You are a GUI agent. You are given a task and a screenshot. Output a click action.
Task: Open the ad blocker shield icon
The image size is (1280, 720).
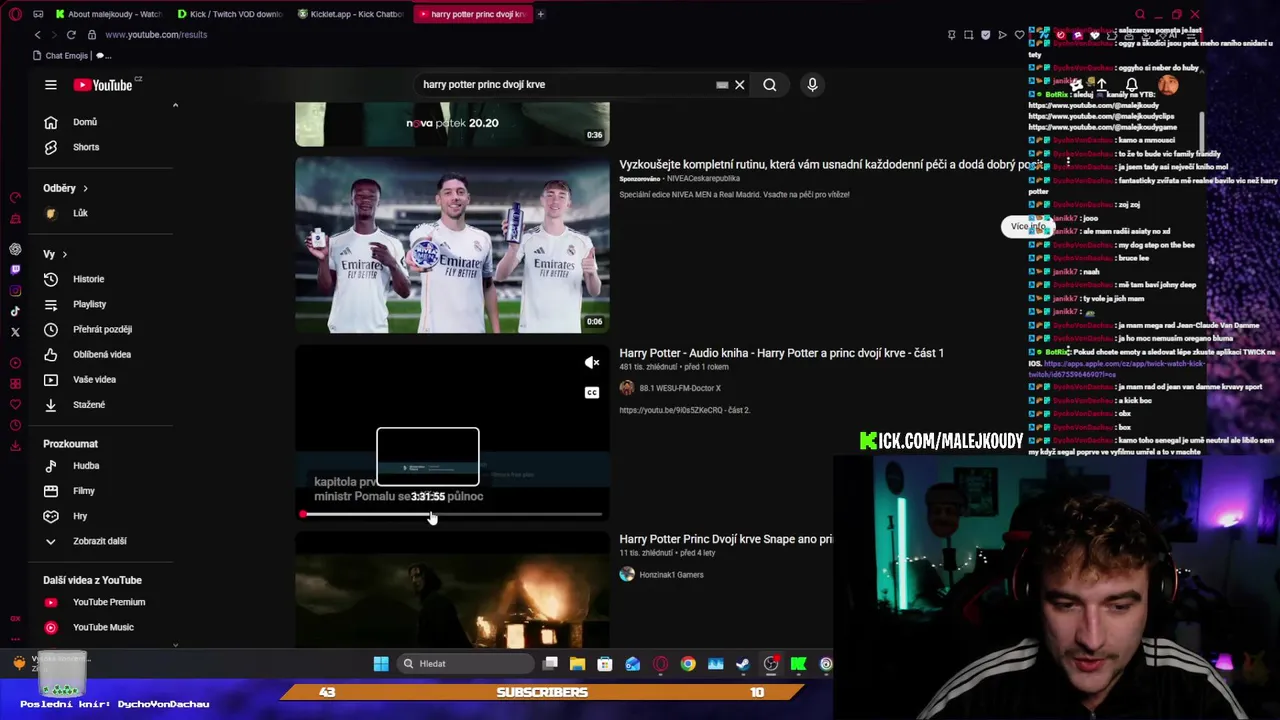tap(985, 35)
